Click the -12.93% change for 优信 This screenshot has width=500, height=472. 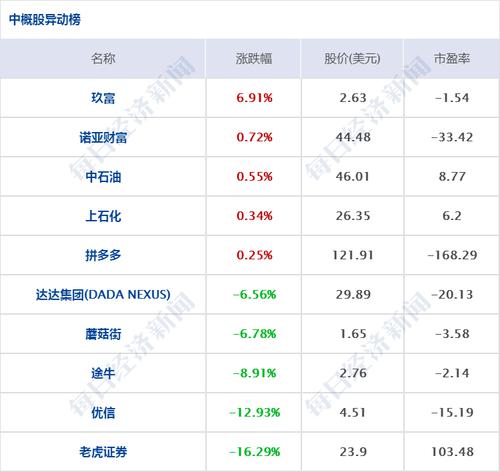[254, 413]
